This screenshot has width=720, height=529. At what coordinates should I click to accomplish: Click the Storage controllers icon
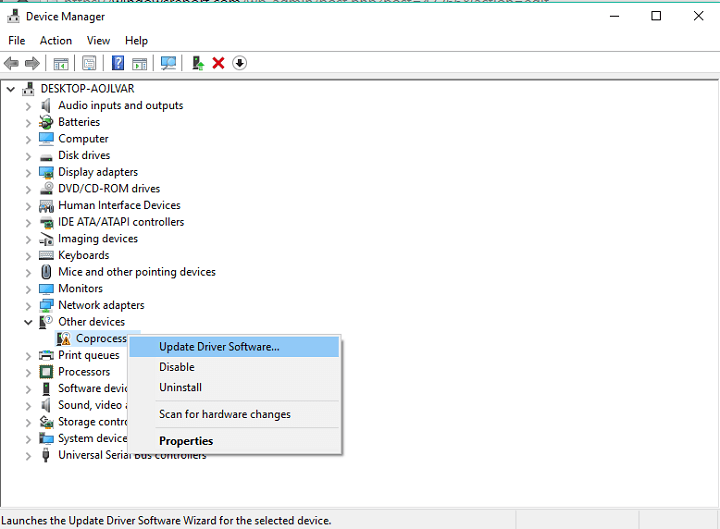[46, 422]
